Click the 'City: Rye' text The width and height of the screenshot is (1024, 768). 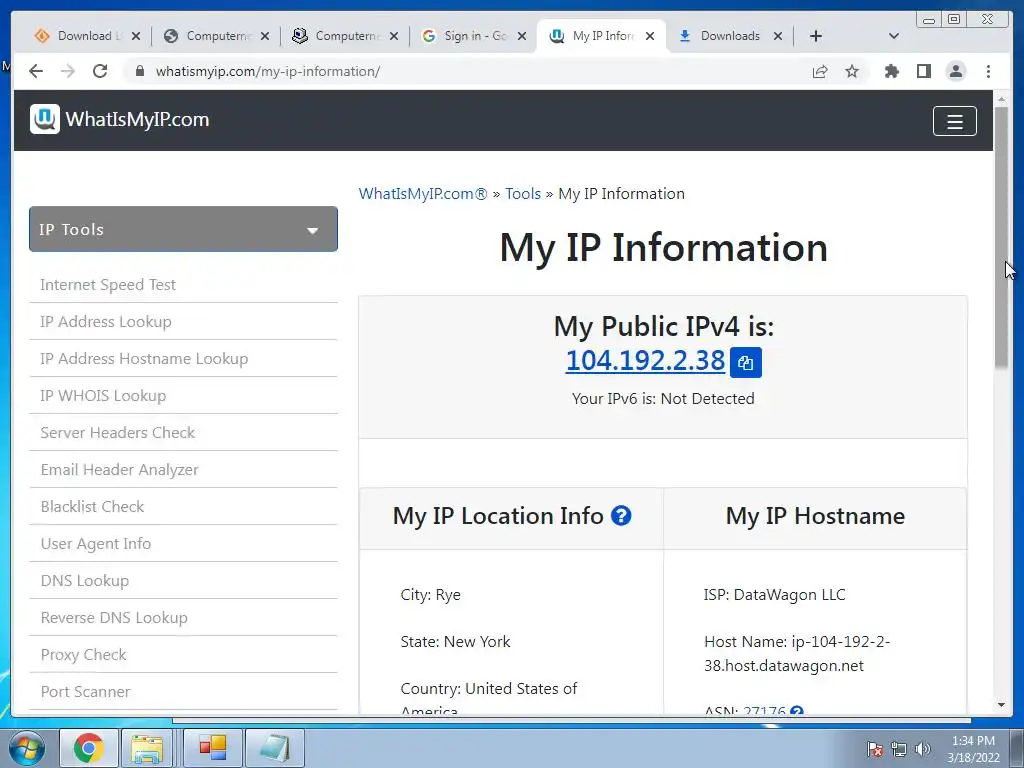click(x=430, y=595)
